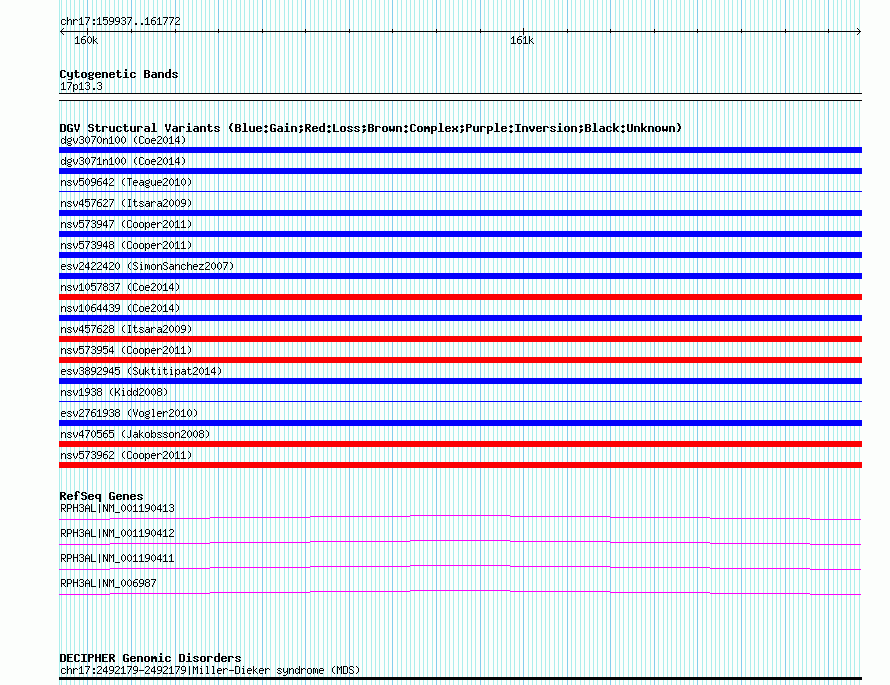Open the Miller-Dieker syndrome (MDS) entry
Screen dimensions: 890x685
(210, 670)
